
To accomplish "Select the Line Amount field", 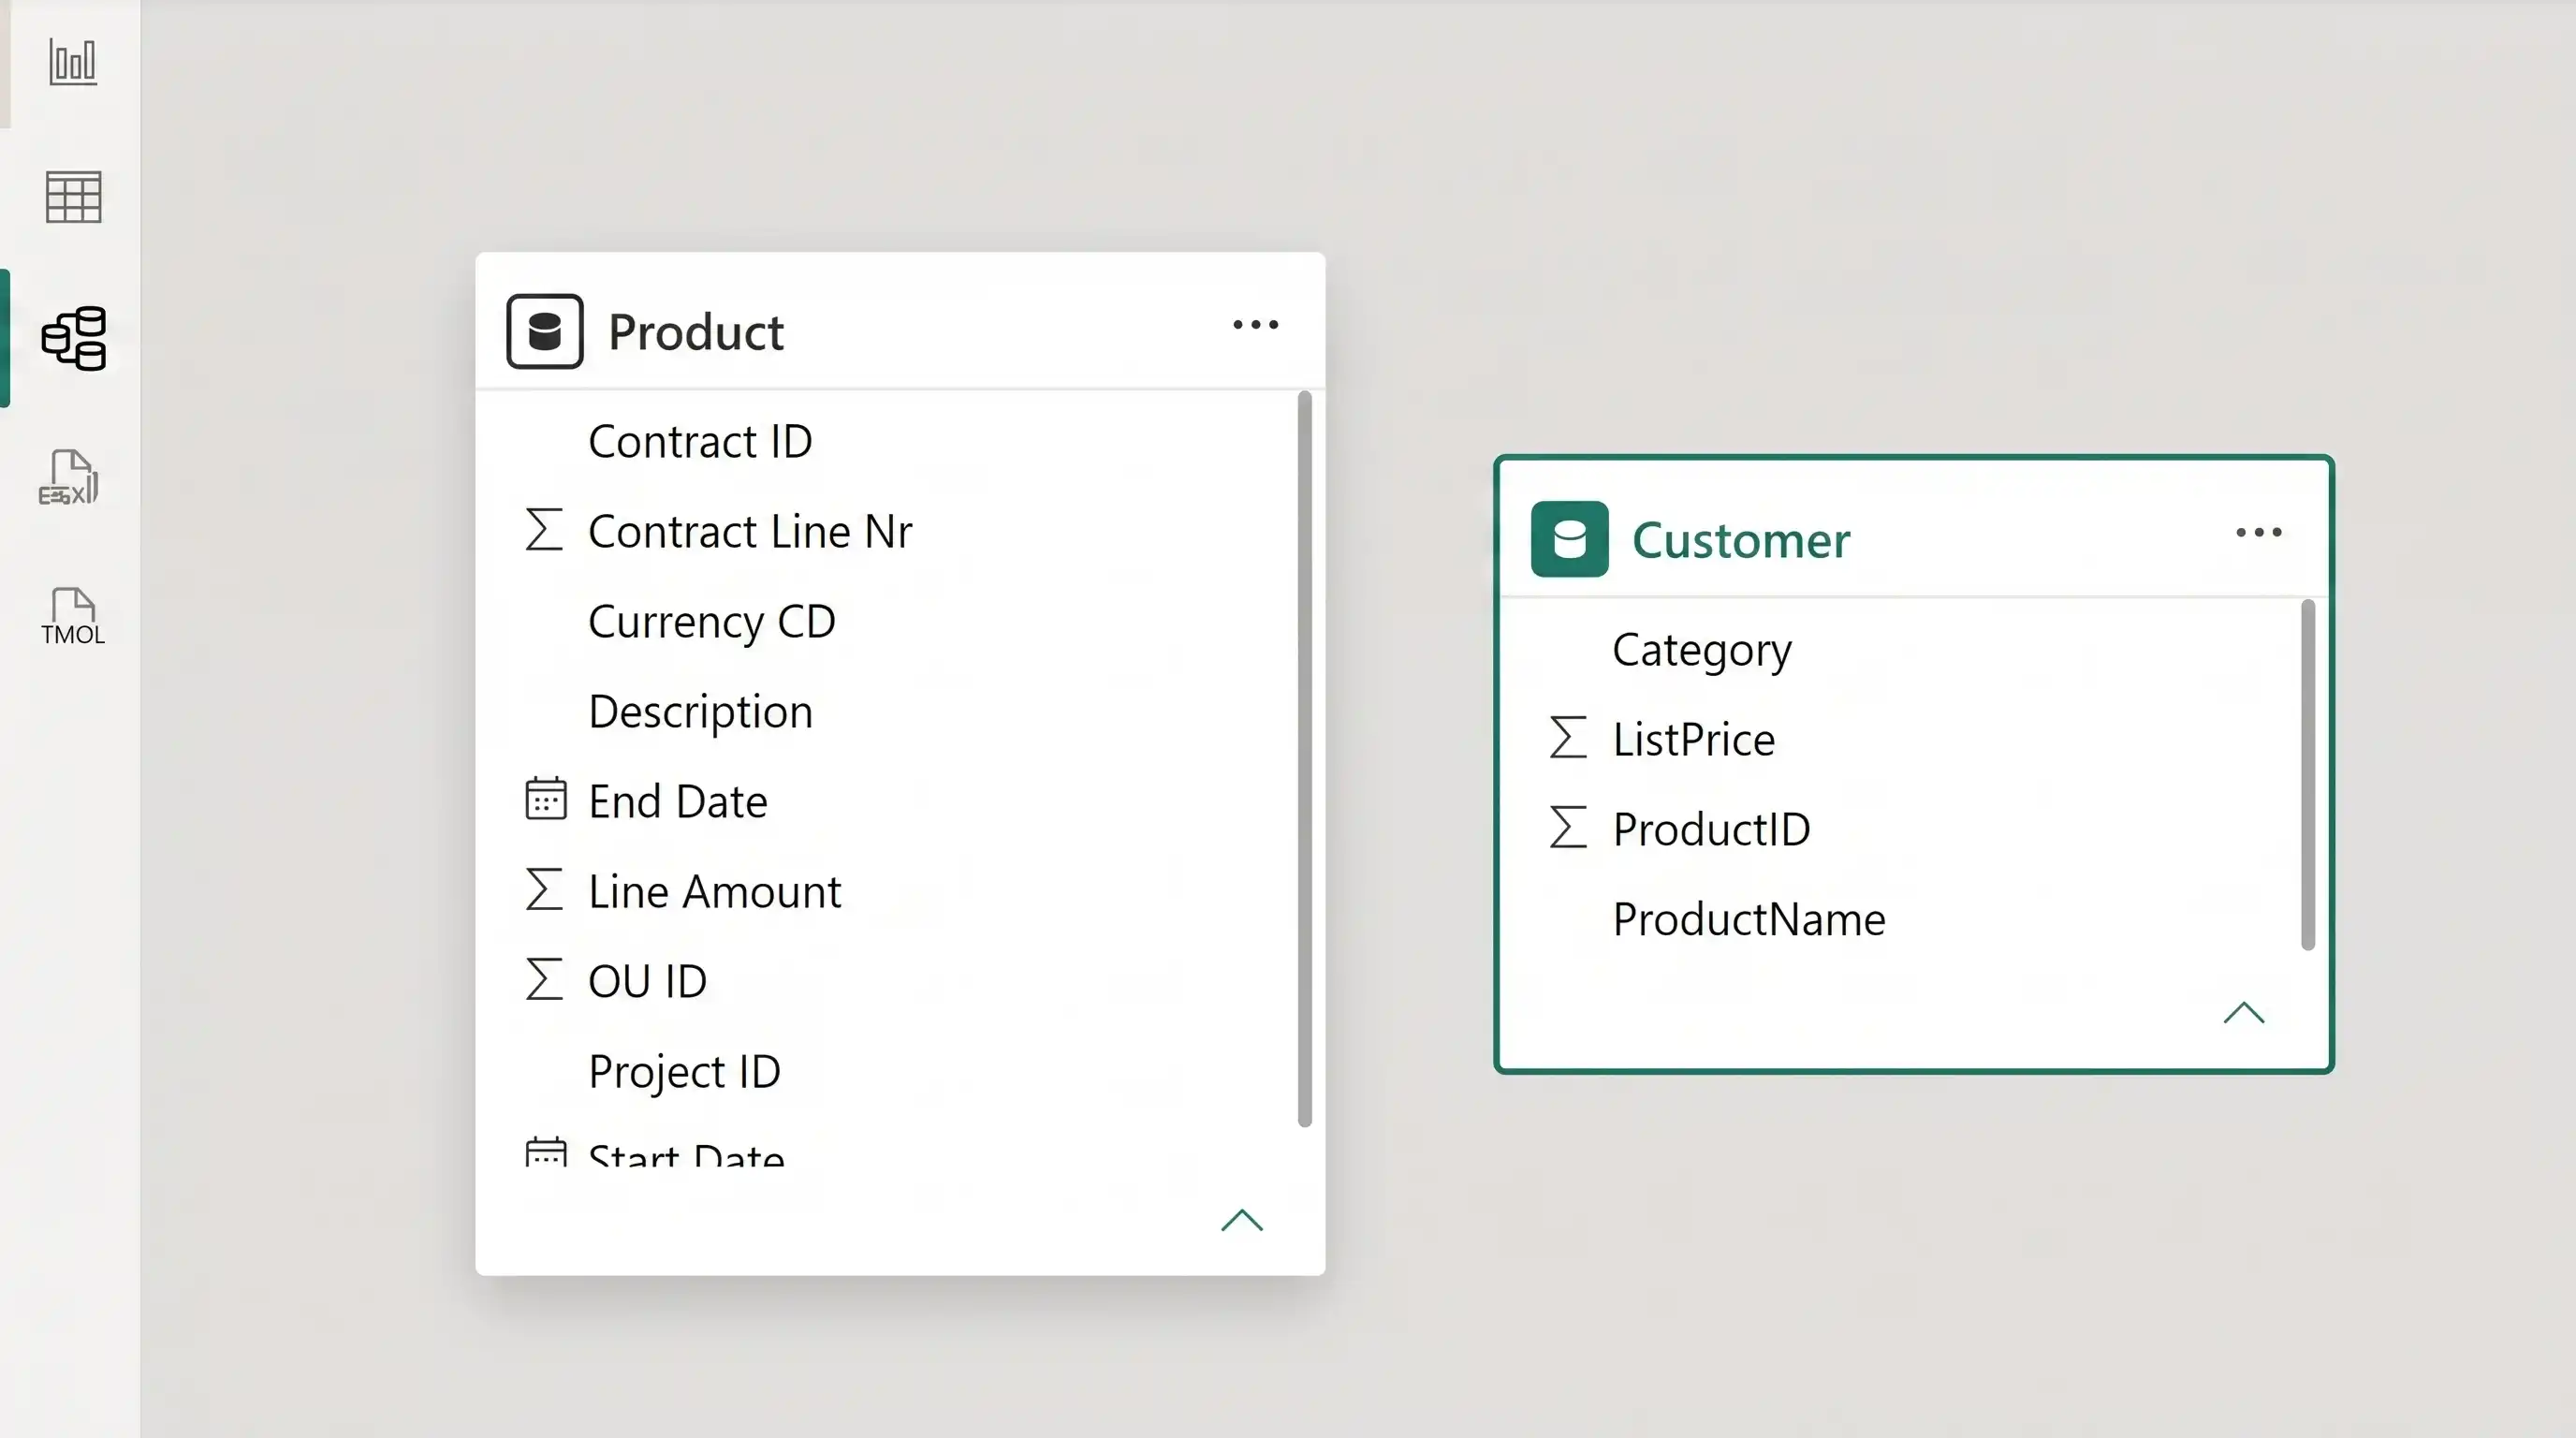I will tap(715, 891).
